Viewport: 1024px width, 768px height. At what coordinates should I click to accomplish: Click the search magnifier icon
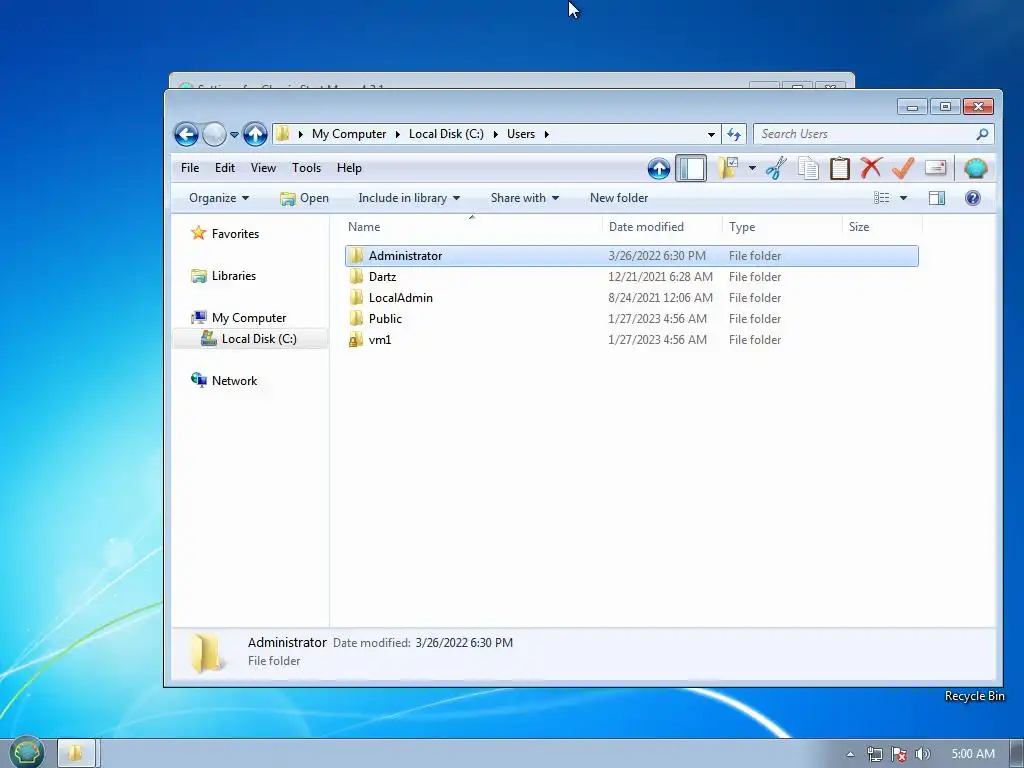point(982,134)
